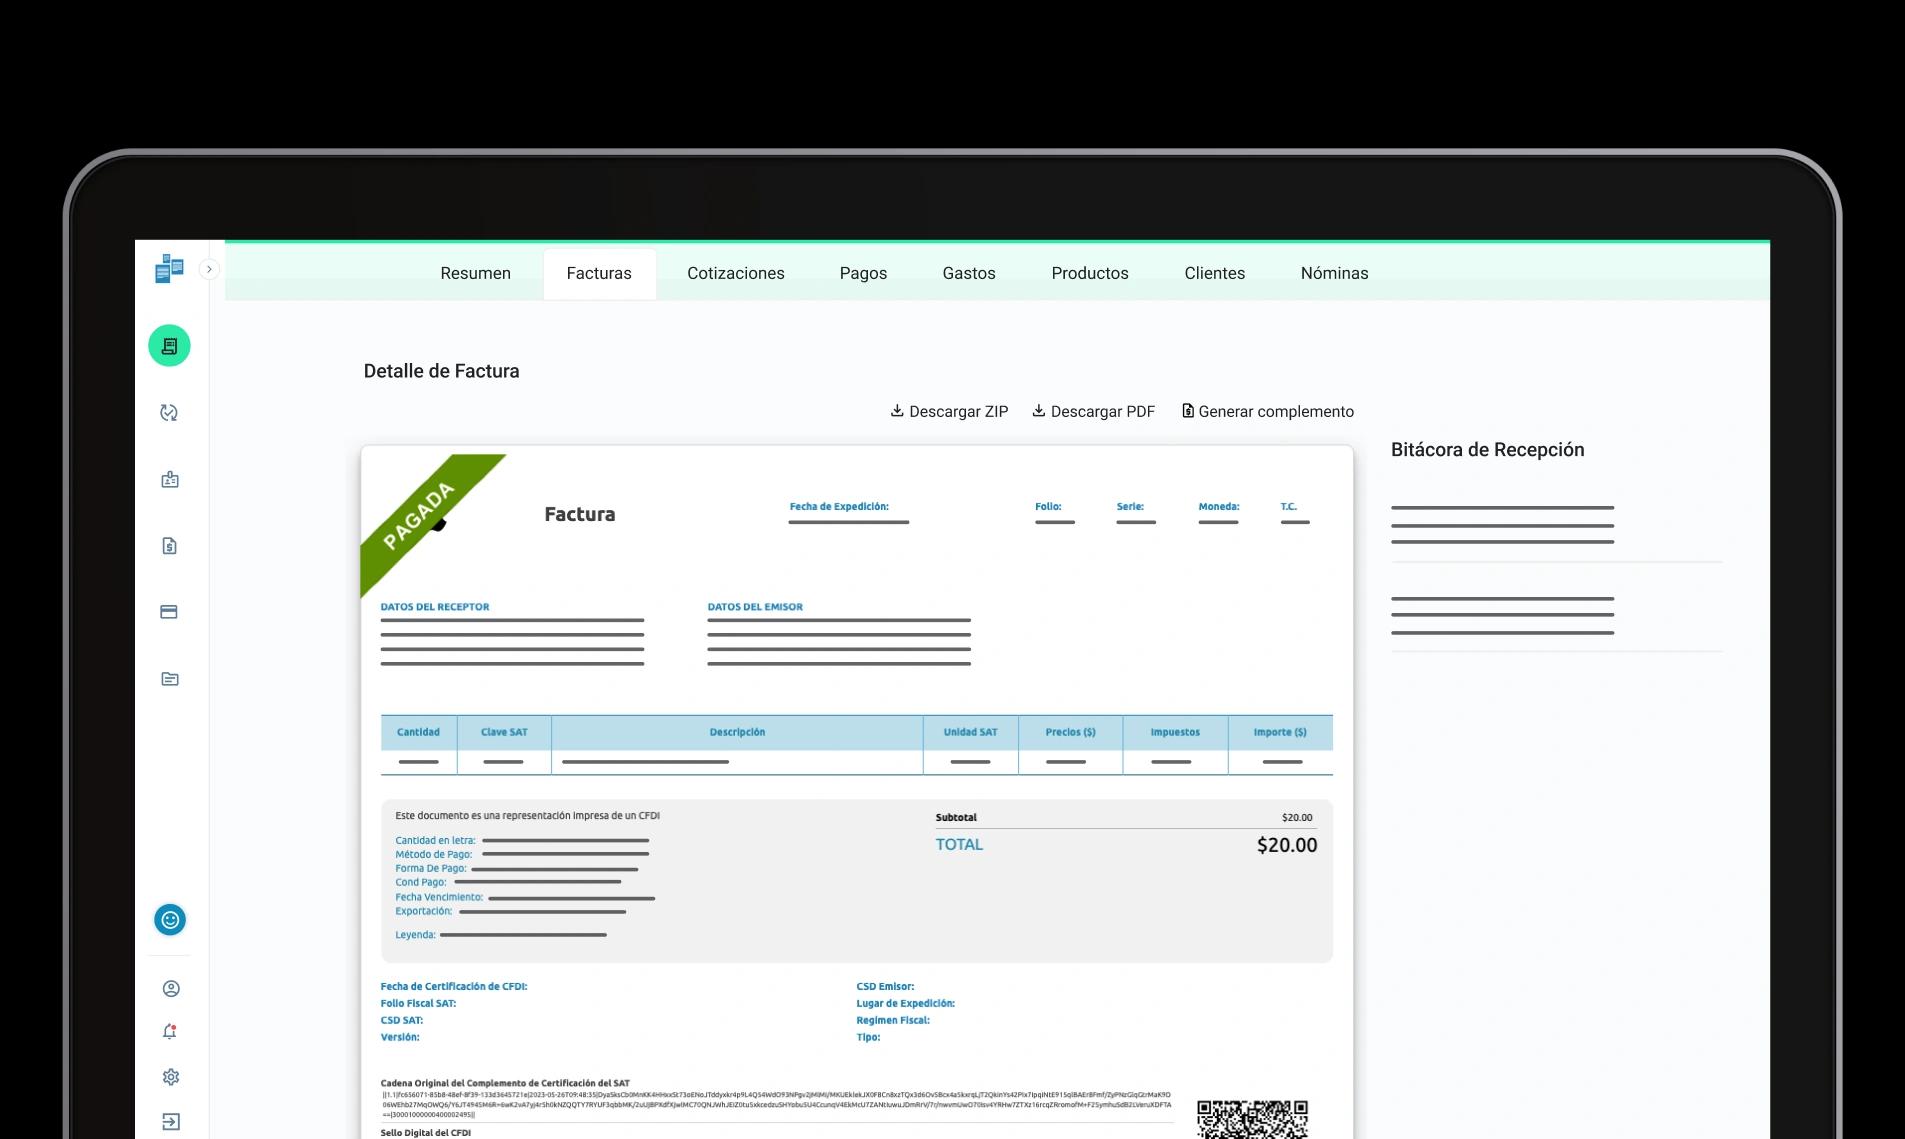Image resolution: width=1905 pixels, height=1139 pixels.
Task: Click the Moneda label in invoice header
Action: (x=1219, y=507)
